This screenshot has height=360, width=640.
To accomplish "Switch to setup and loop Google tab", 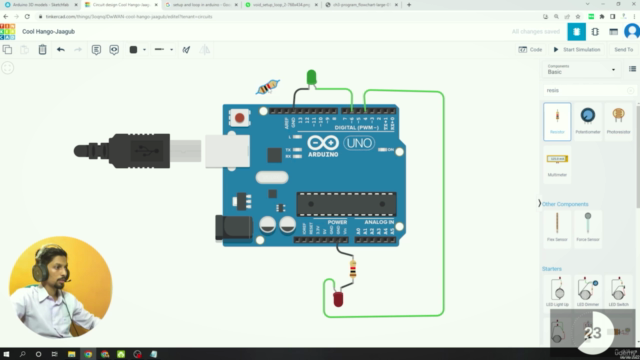I will 200,5.
